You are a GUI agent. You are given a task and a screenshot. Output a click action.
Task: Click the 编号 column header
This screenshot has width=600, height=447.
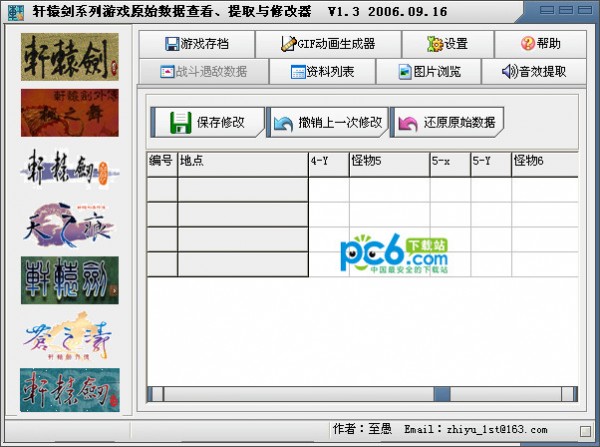click(x=162, y=164)
